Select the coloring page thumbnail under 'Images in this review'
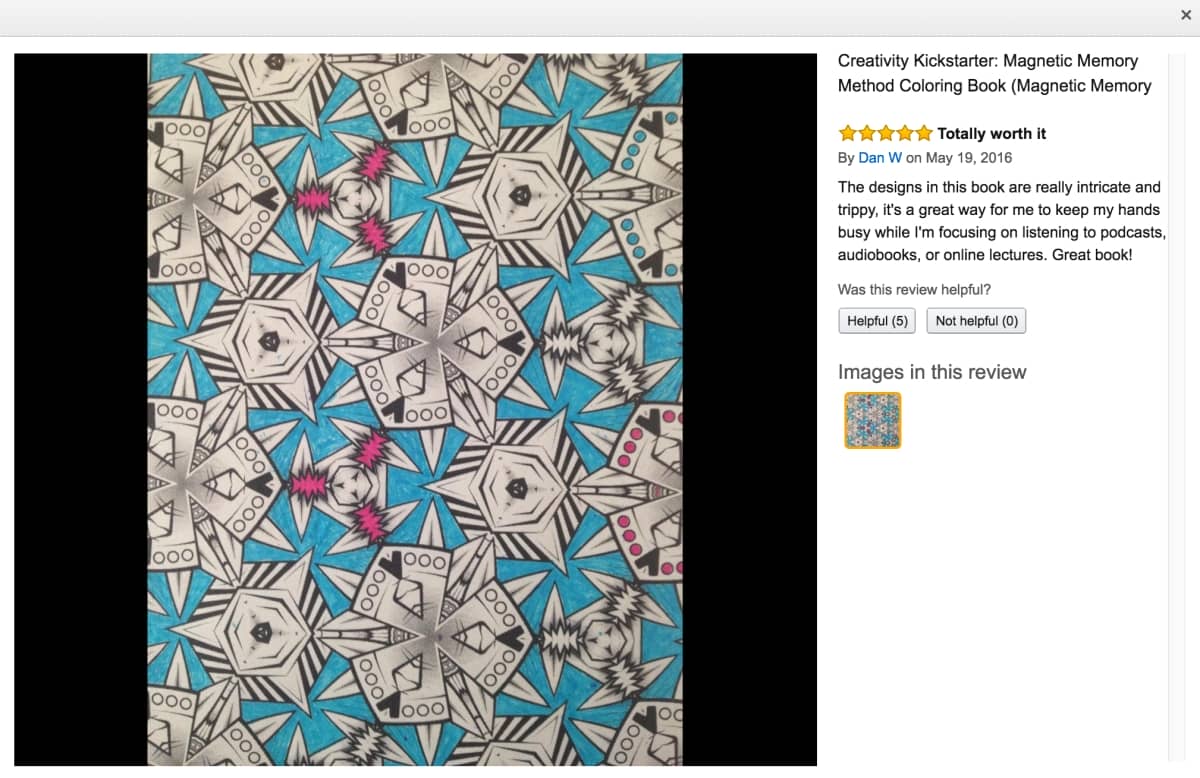The width and height of the screenshot is (1200, 778). (872, 420)
